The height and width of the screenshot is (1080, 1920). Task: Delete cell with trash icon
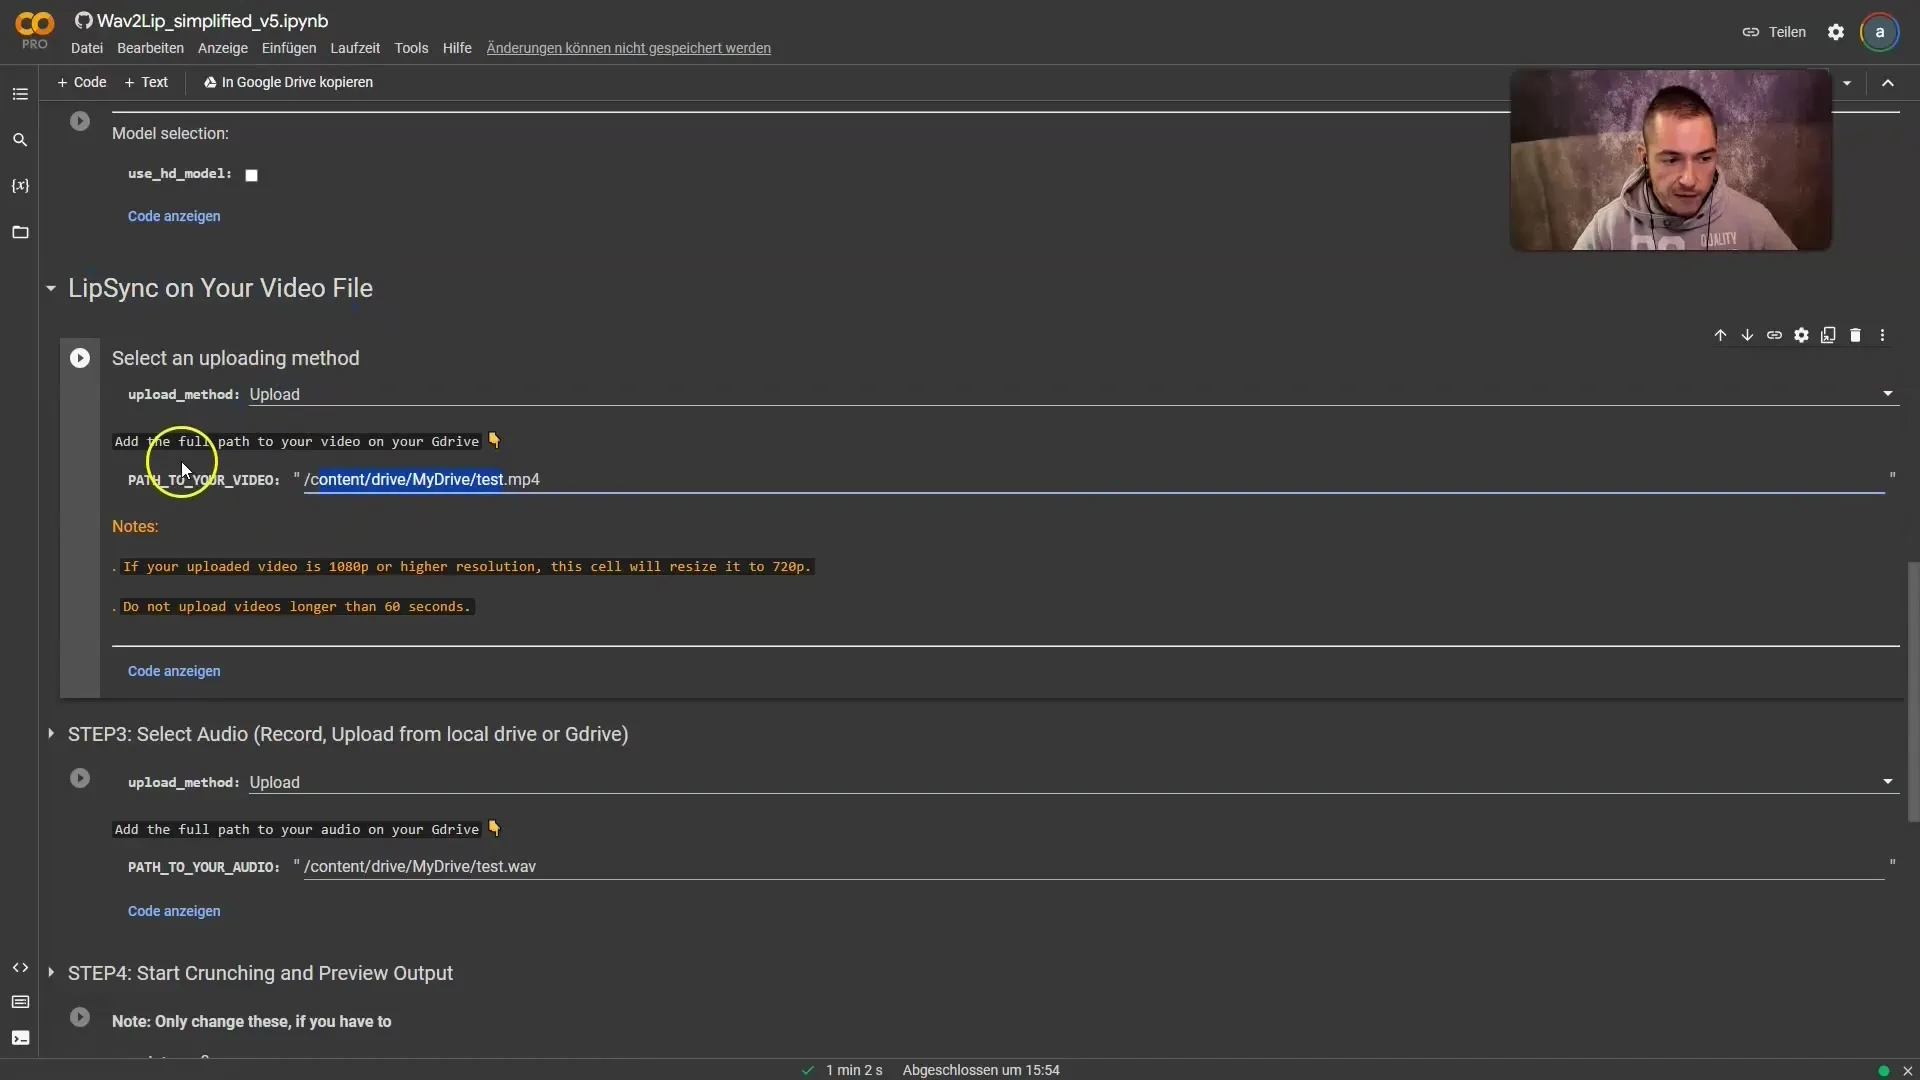[x=1855, y=335]
